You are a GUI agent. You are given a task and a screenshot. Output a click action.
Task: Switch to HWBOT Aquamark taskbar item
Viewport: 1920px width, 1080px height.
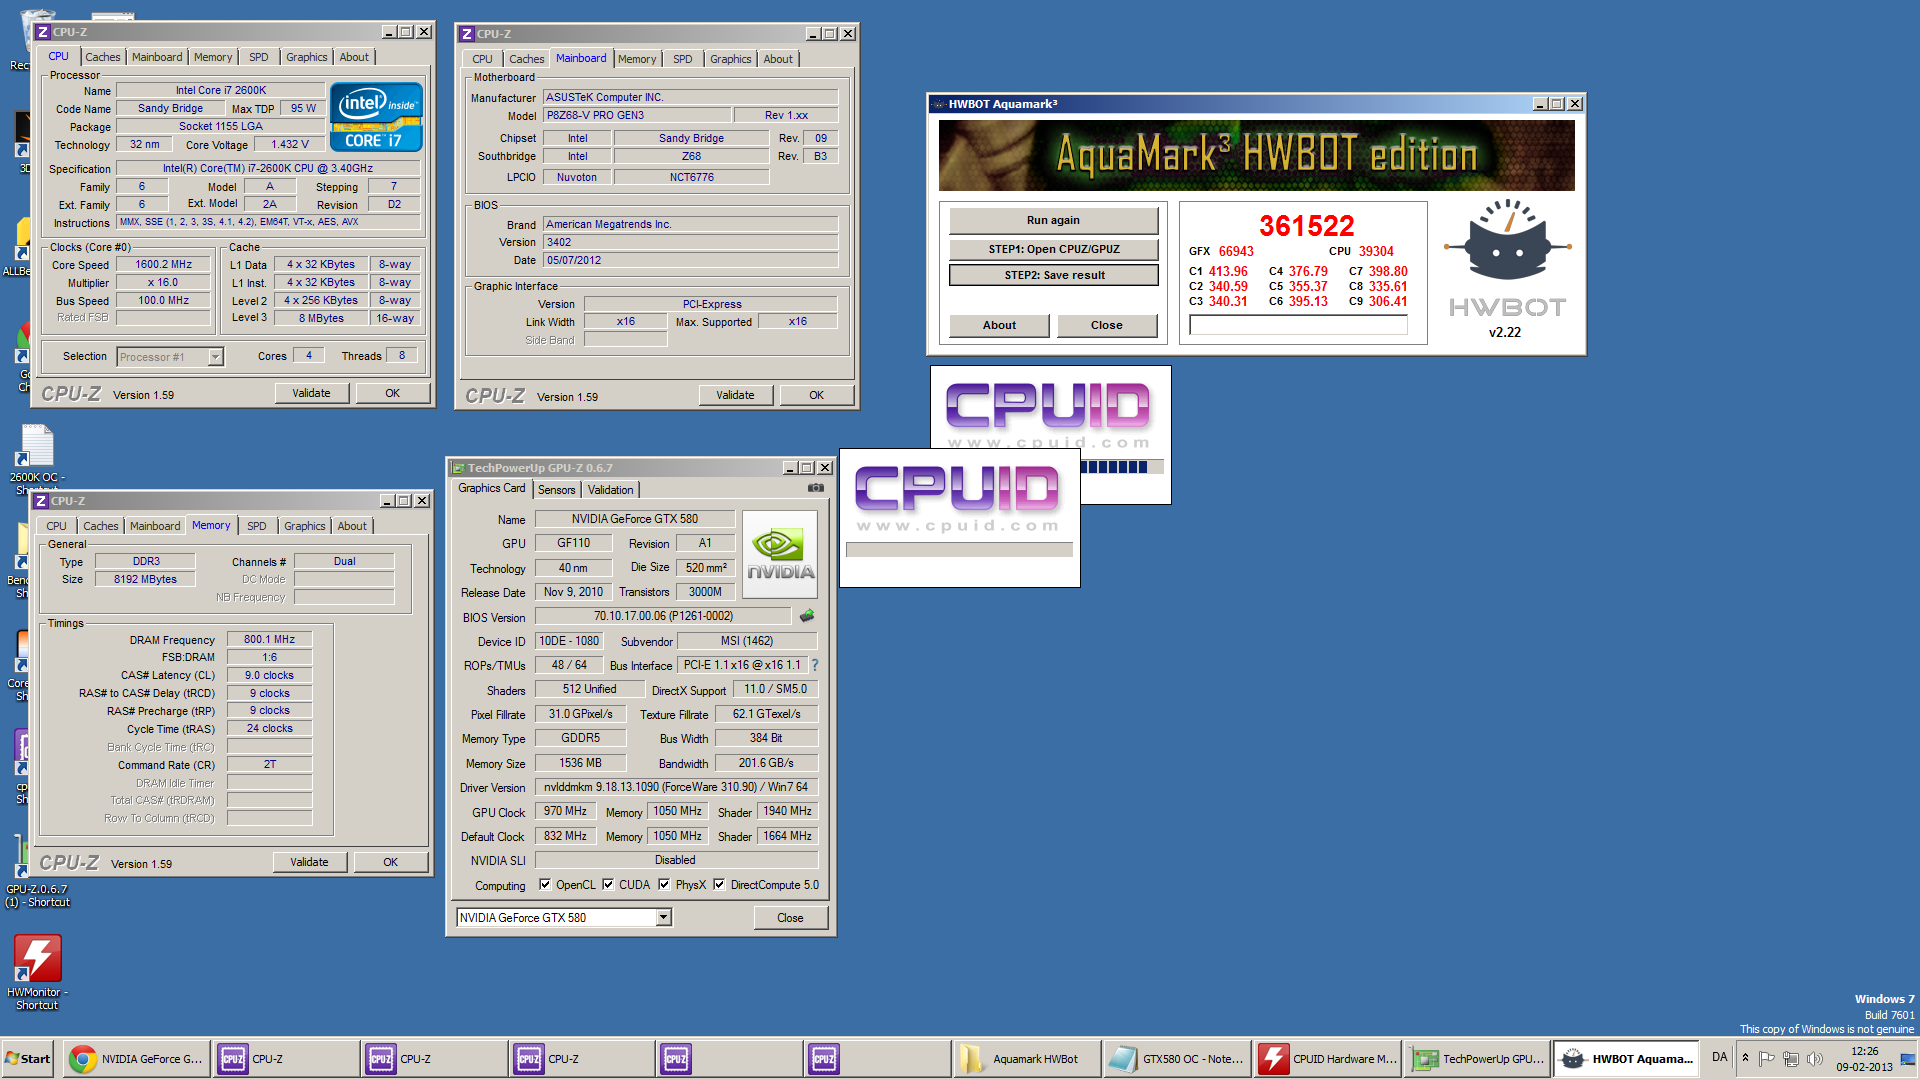[1627, 1059]
